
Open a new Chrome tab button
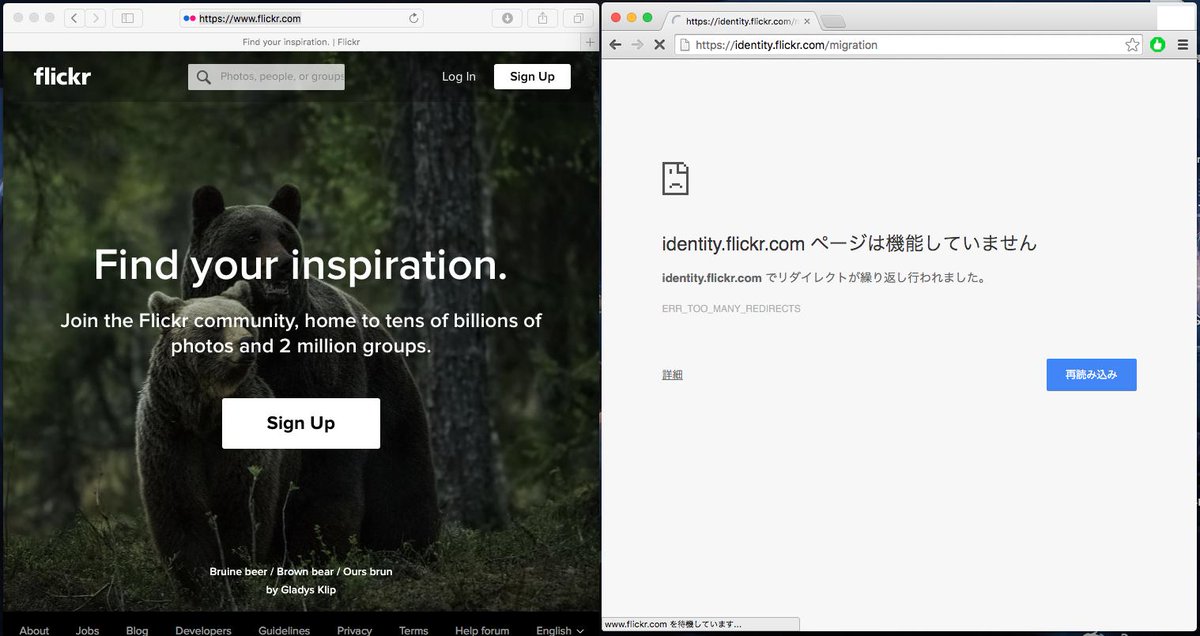(833, 21)
